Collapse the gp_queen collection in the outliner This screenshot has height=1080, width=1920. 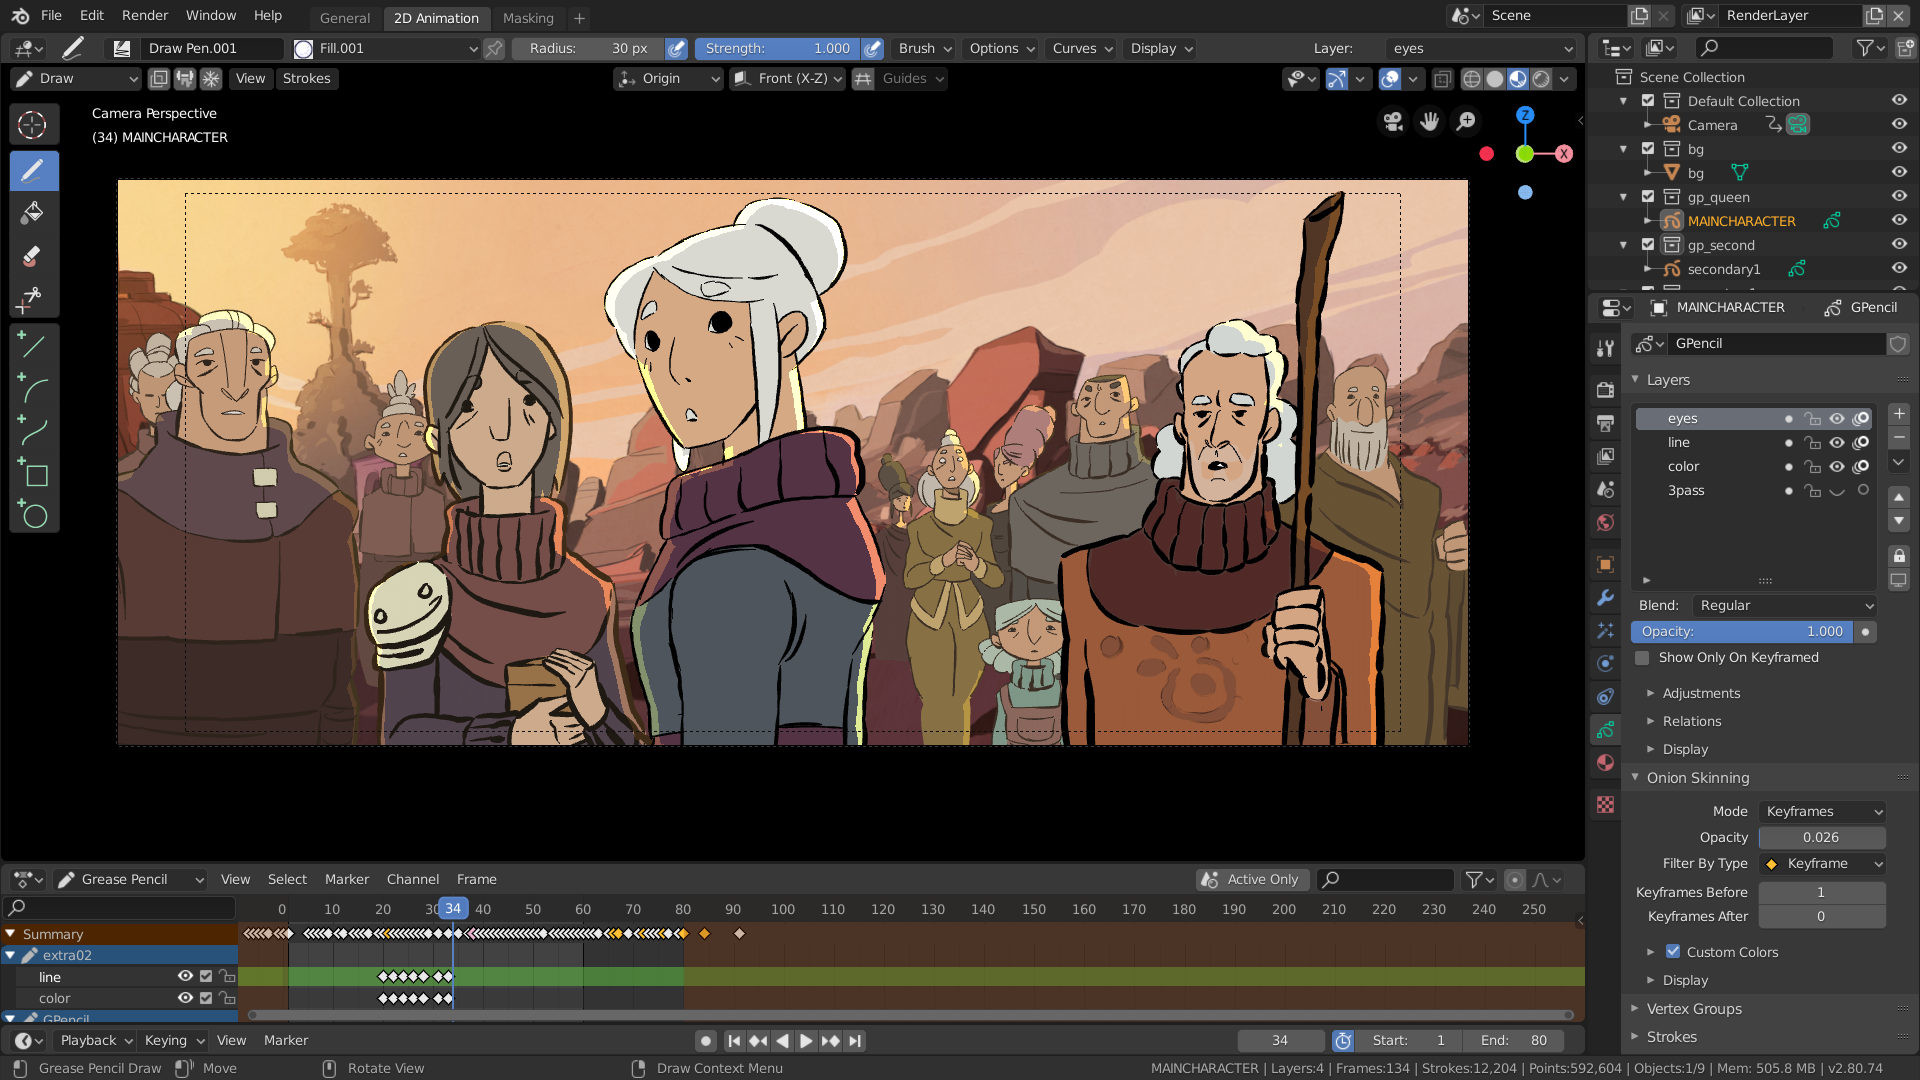[x=1623, y=196]
